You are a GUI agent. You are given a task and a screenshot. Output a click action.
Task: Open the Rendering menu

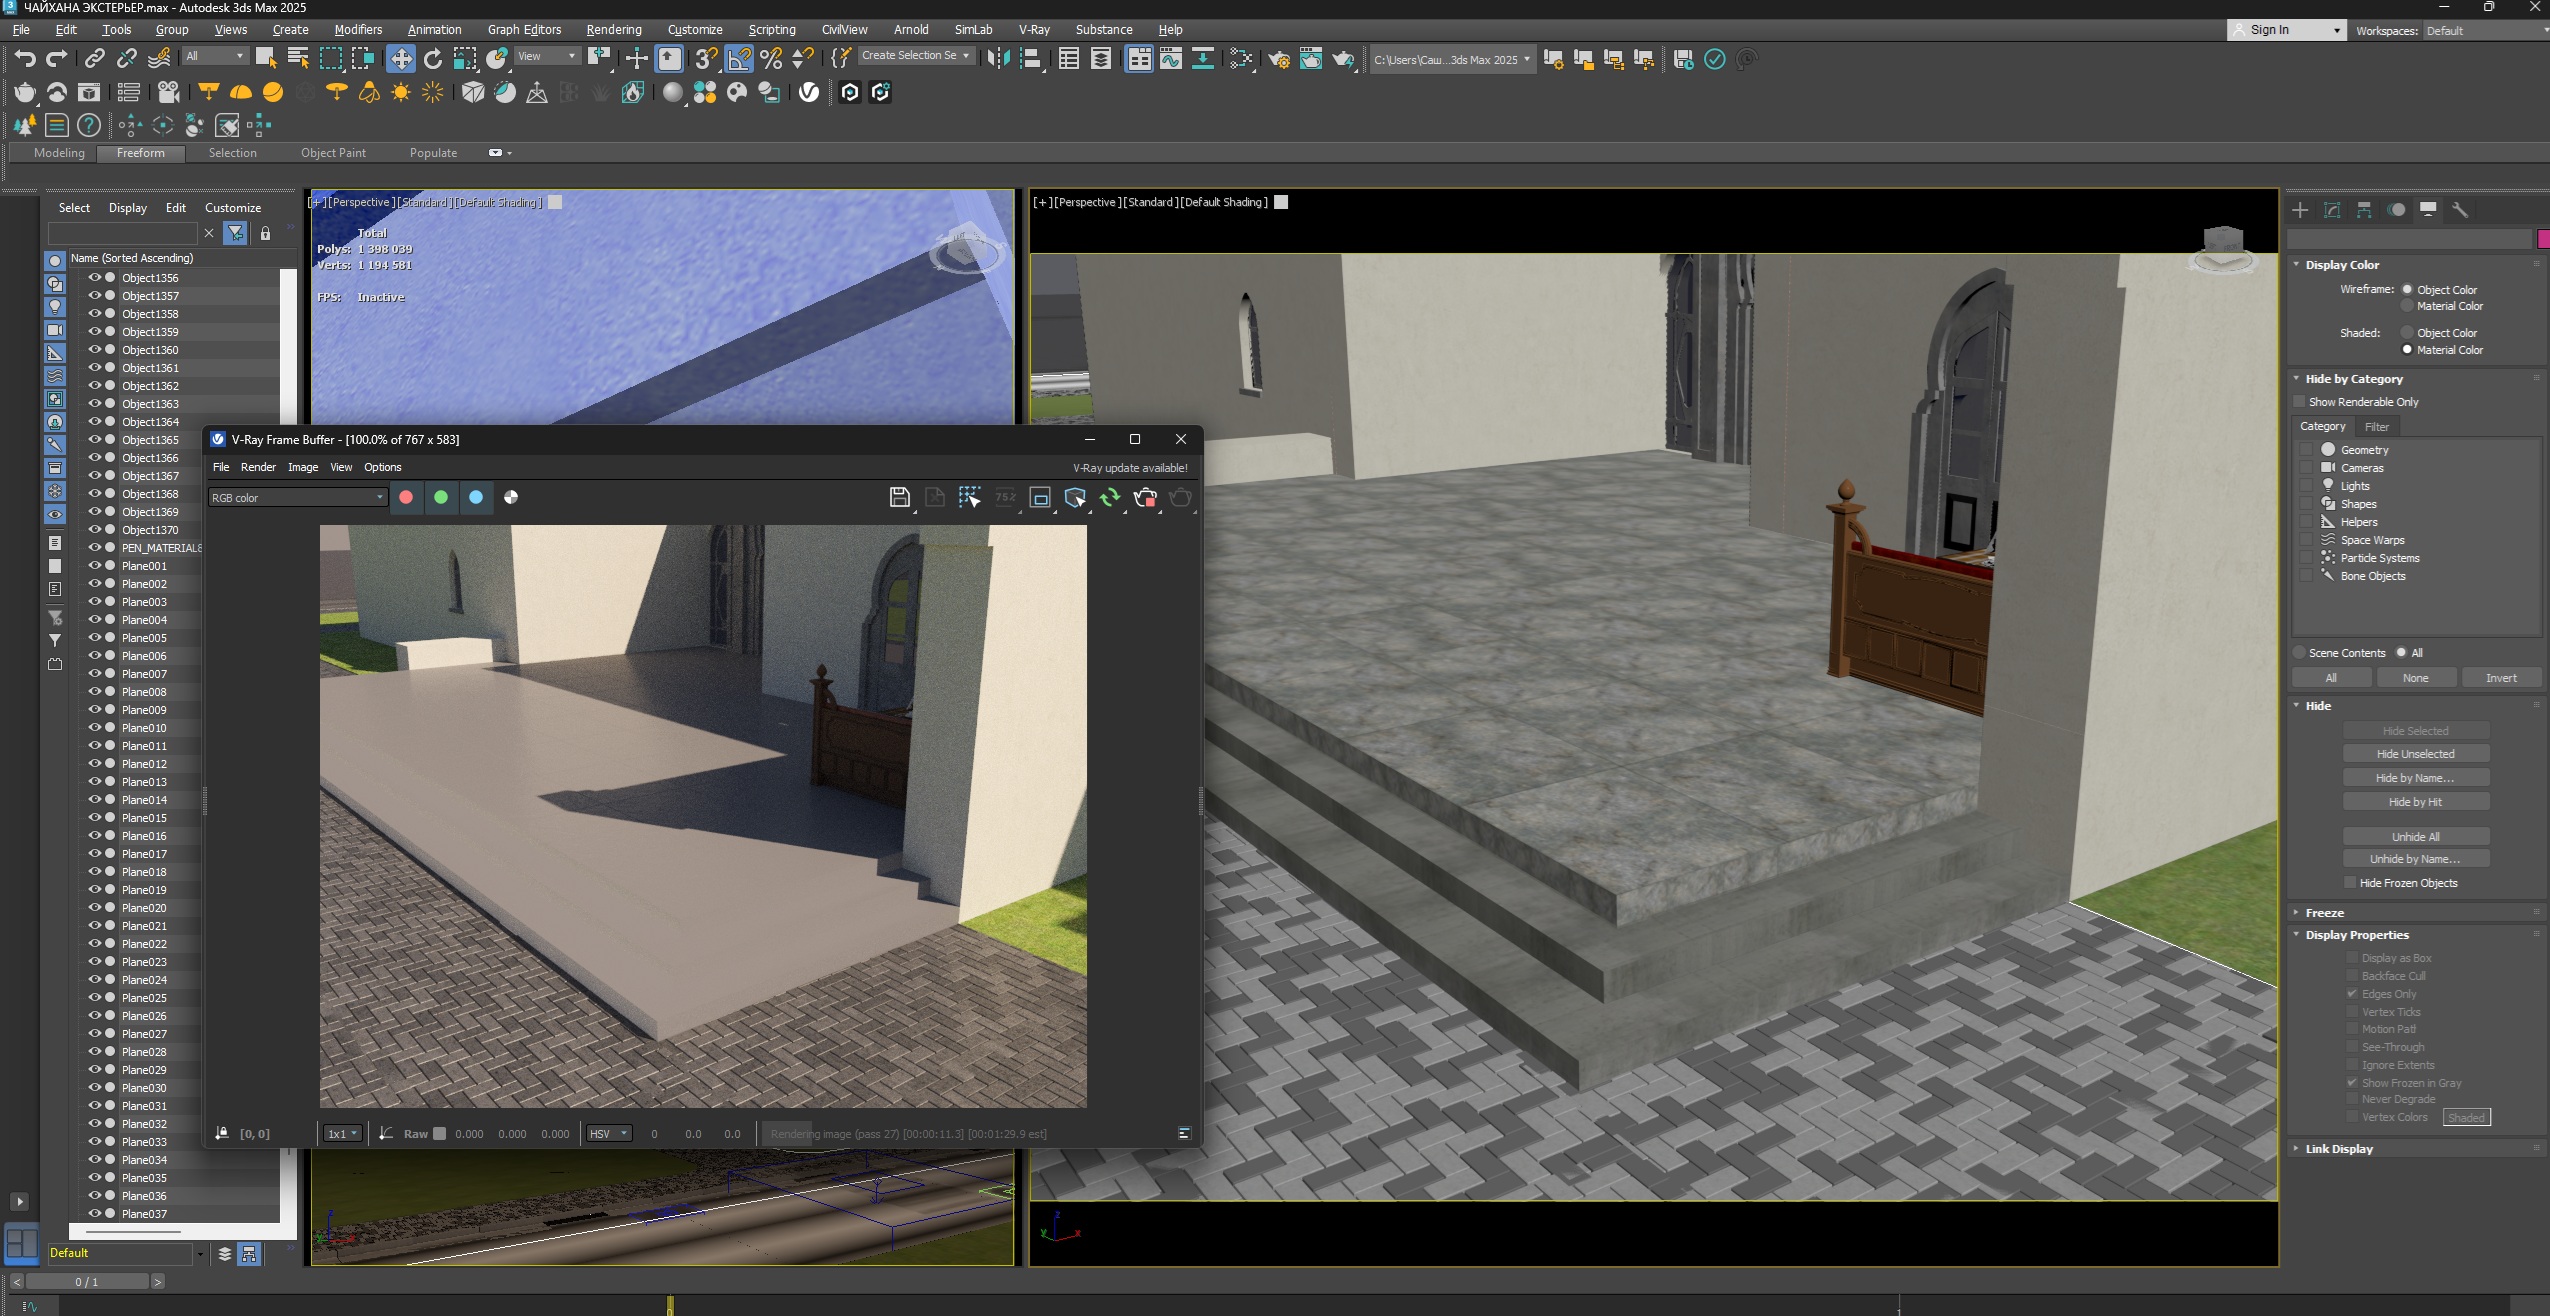tap(613, 30)
